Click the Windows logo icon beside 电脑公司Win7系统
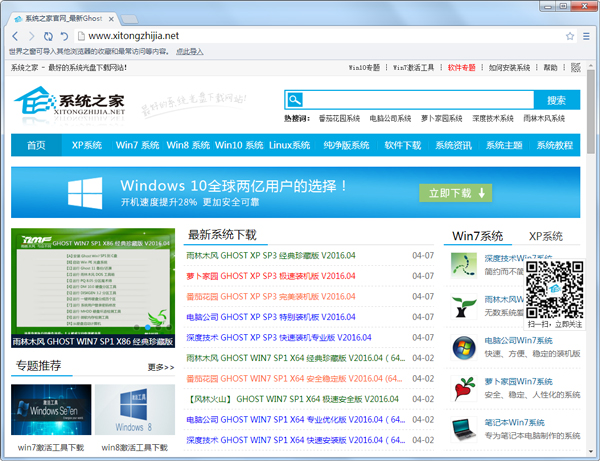 (x=463, y=348)
